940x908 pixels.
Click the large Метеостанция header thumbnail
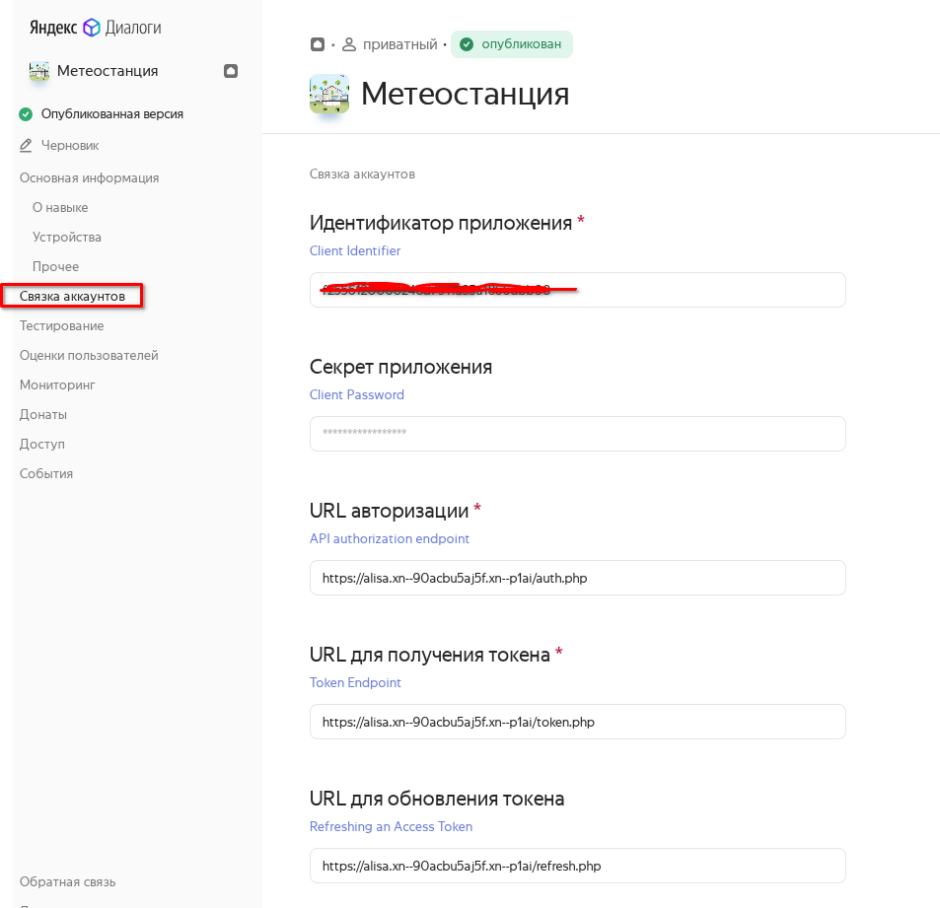point(329,94)
